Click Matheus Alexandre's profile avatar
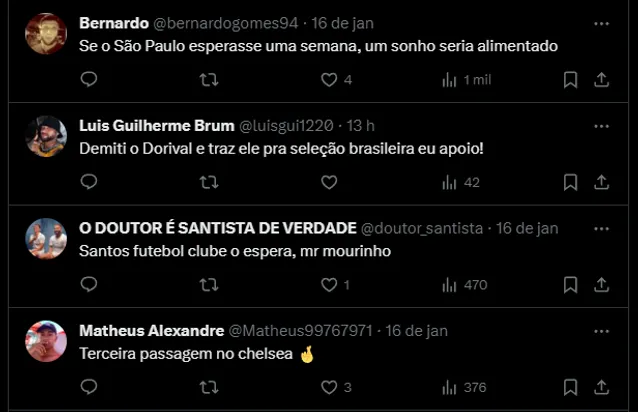The width and height of the screenshot is (638, 412). point(46,341)
